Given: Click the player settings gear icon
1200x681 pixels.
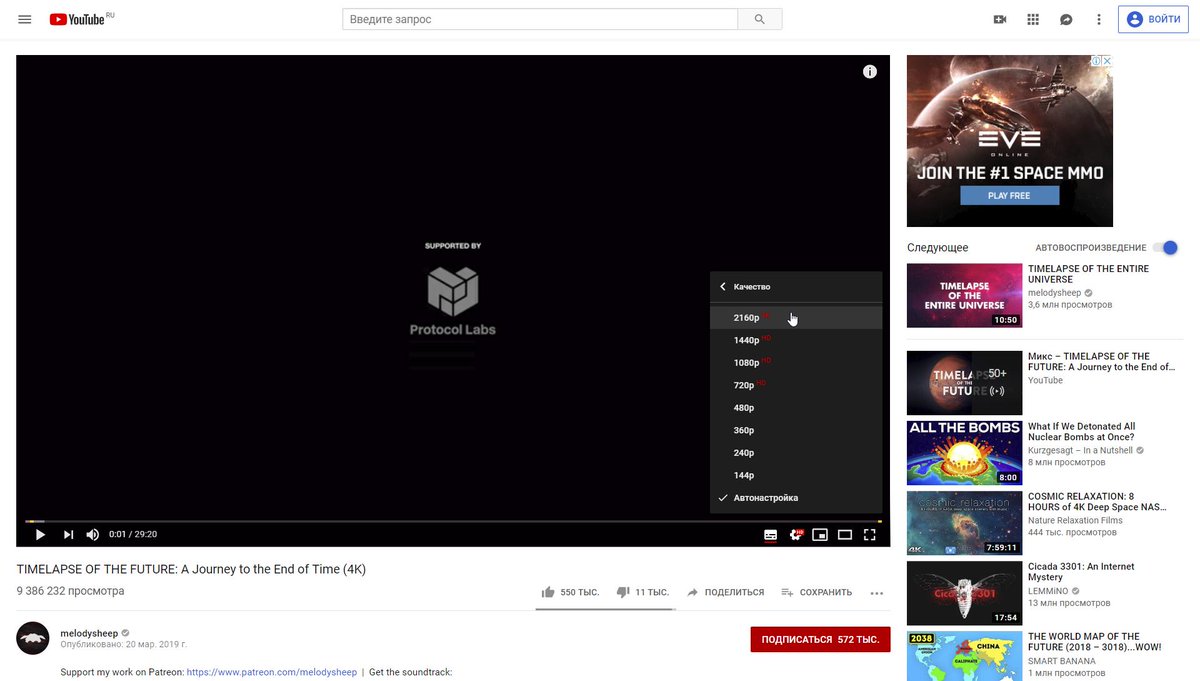Looking at the screenshot, I should tap(796, 534).
